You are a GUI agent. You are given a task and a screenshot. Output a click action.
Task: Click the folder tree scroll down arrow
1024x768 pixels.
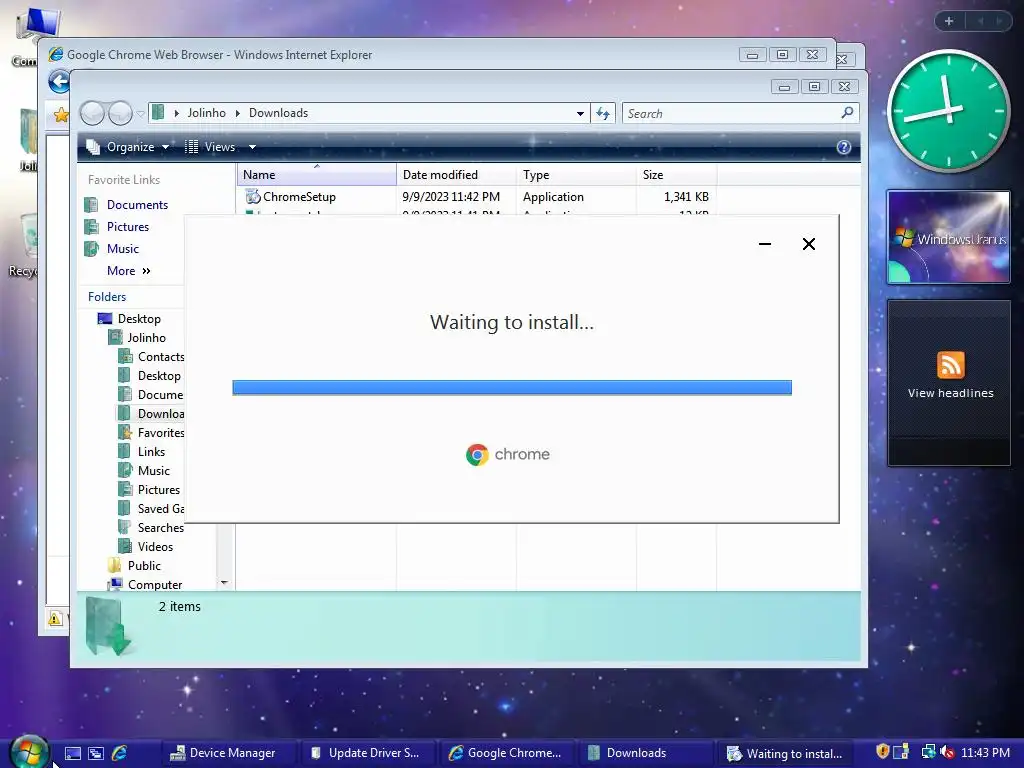[x=224, y=582]
